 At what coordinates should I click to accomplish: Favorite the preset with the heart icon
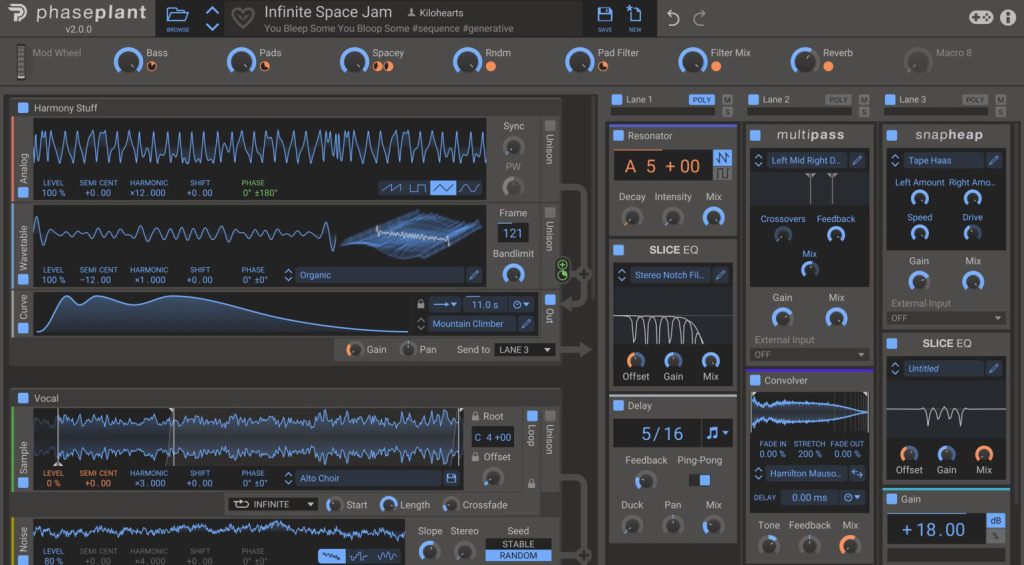(243, 18)
